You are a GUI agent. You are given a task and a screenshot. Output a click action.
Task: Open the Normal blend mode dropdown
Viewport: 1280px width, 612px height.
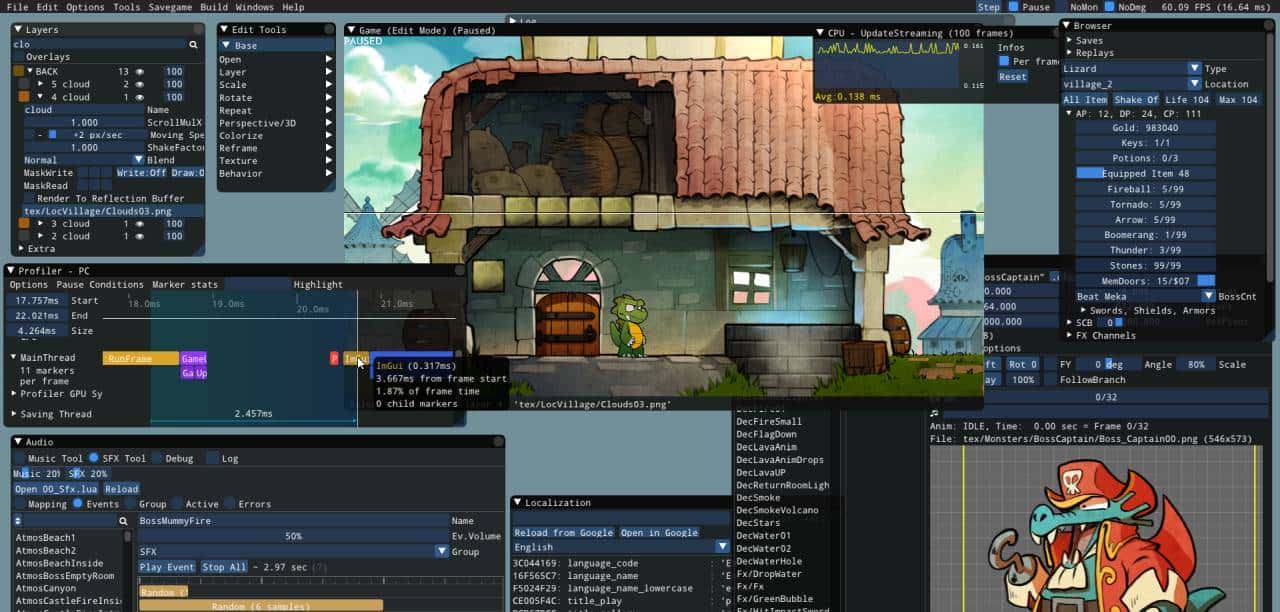pos(138,159)
